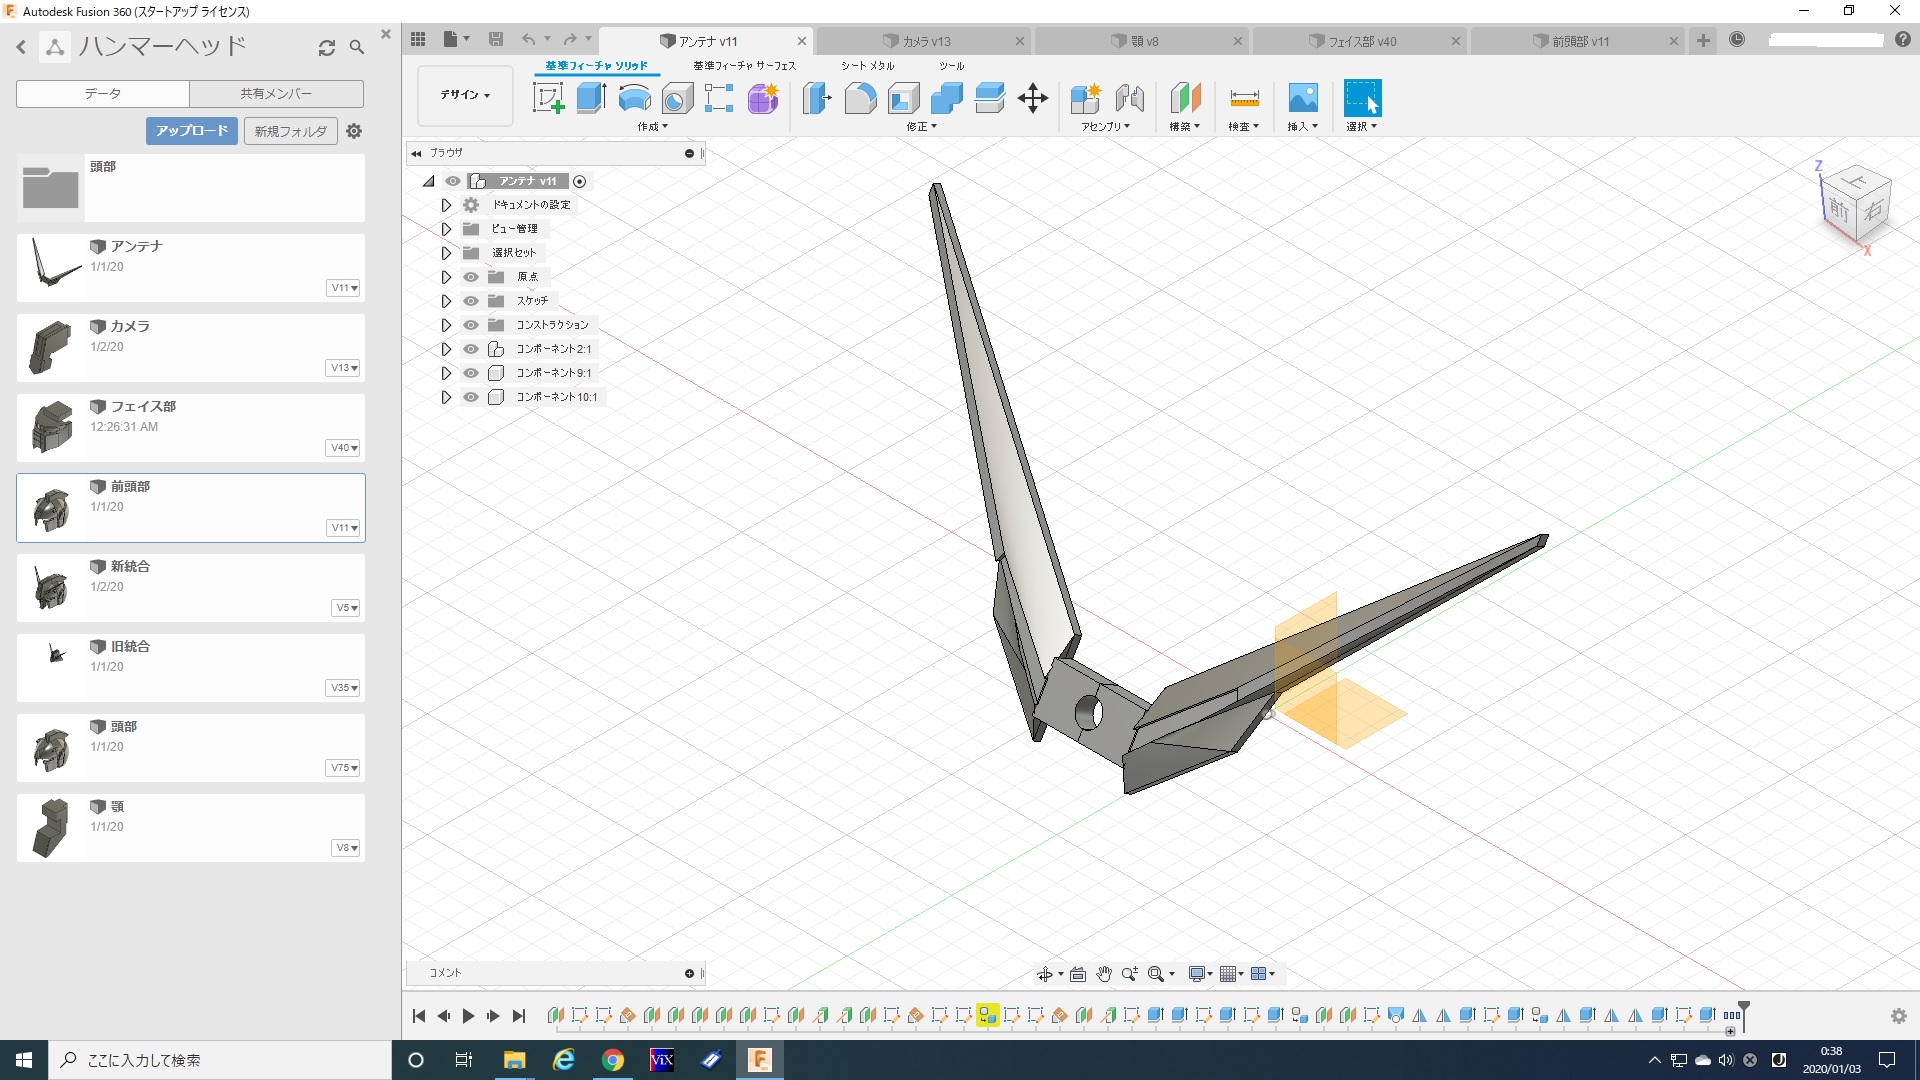This screenshot has height=1080, width=1920.
Task: Open the V40 version dropdown for フェイス部
Action: point(344,448)
